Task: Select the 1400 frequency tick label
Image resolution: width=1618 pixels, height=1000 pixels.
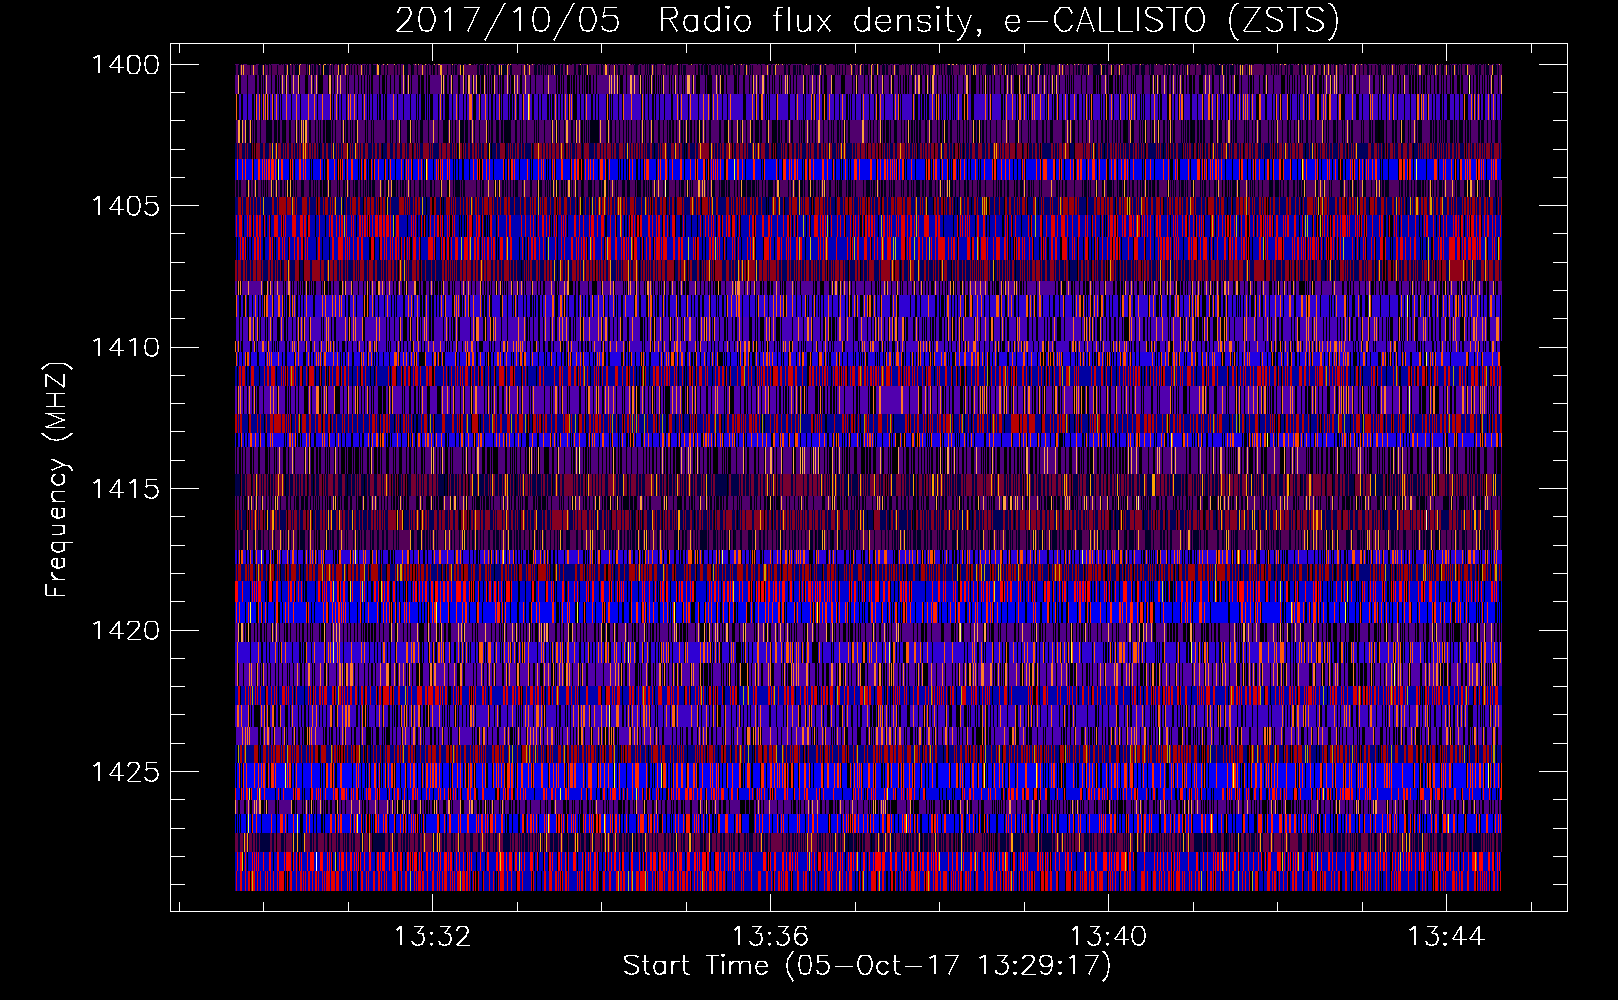Action: point(125,65)
